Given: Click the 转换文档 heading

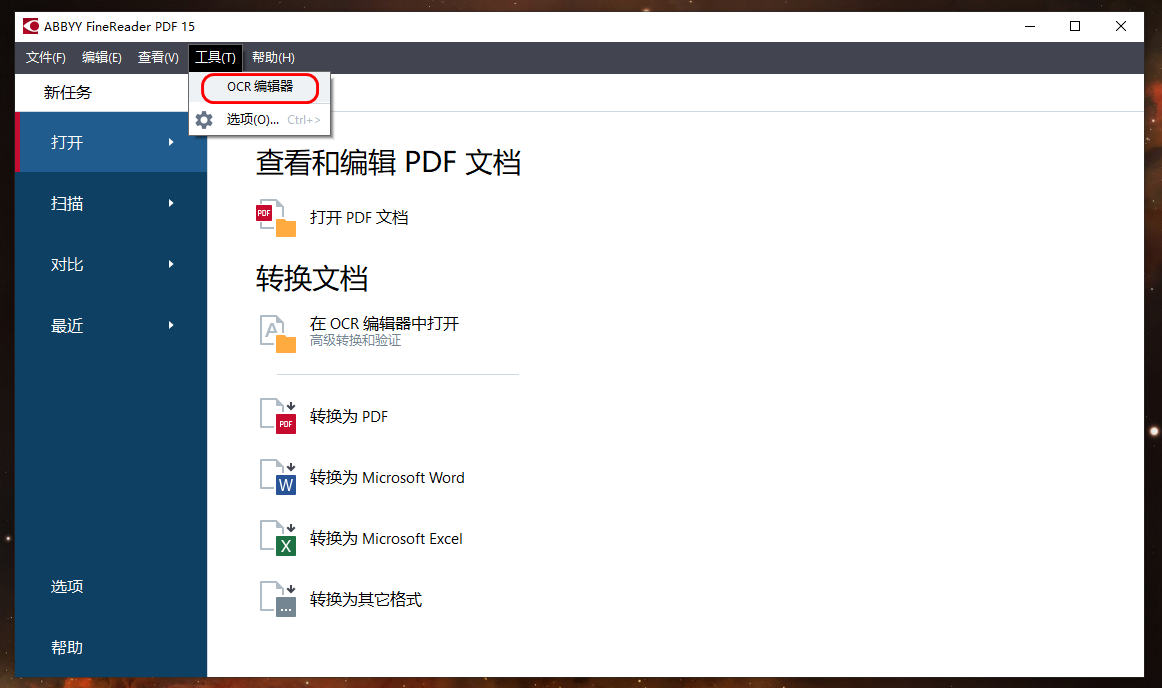Looking at the screenshot, I should 311,279.
